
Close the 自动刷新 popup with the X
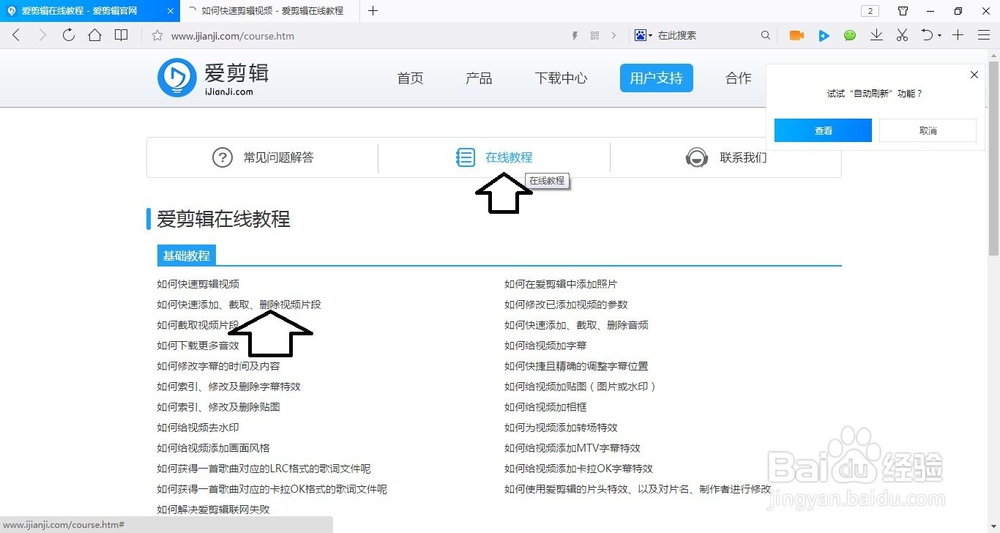(x=974, y=75)
